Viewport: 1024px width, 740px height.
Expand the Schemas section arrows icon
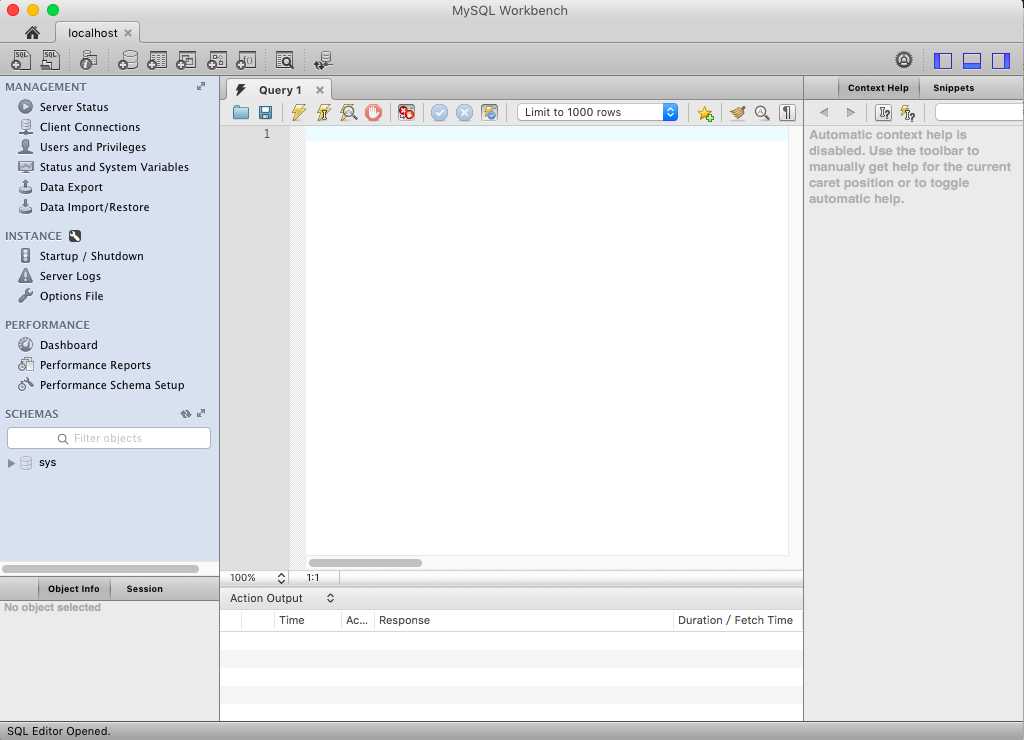(x=201, y=413)
